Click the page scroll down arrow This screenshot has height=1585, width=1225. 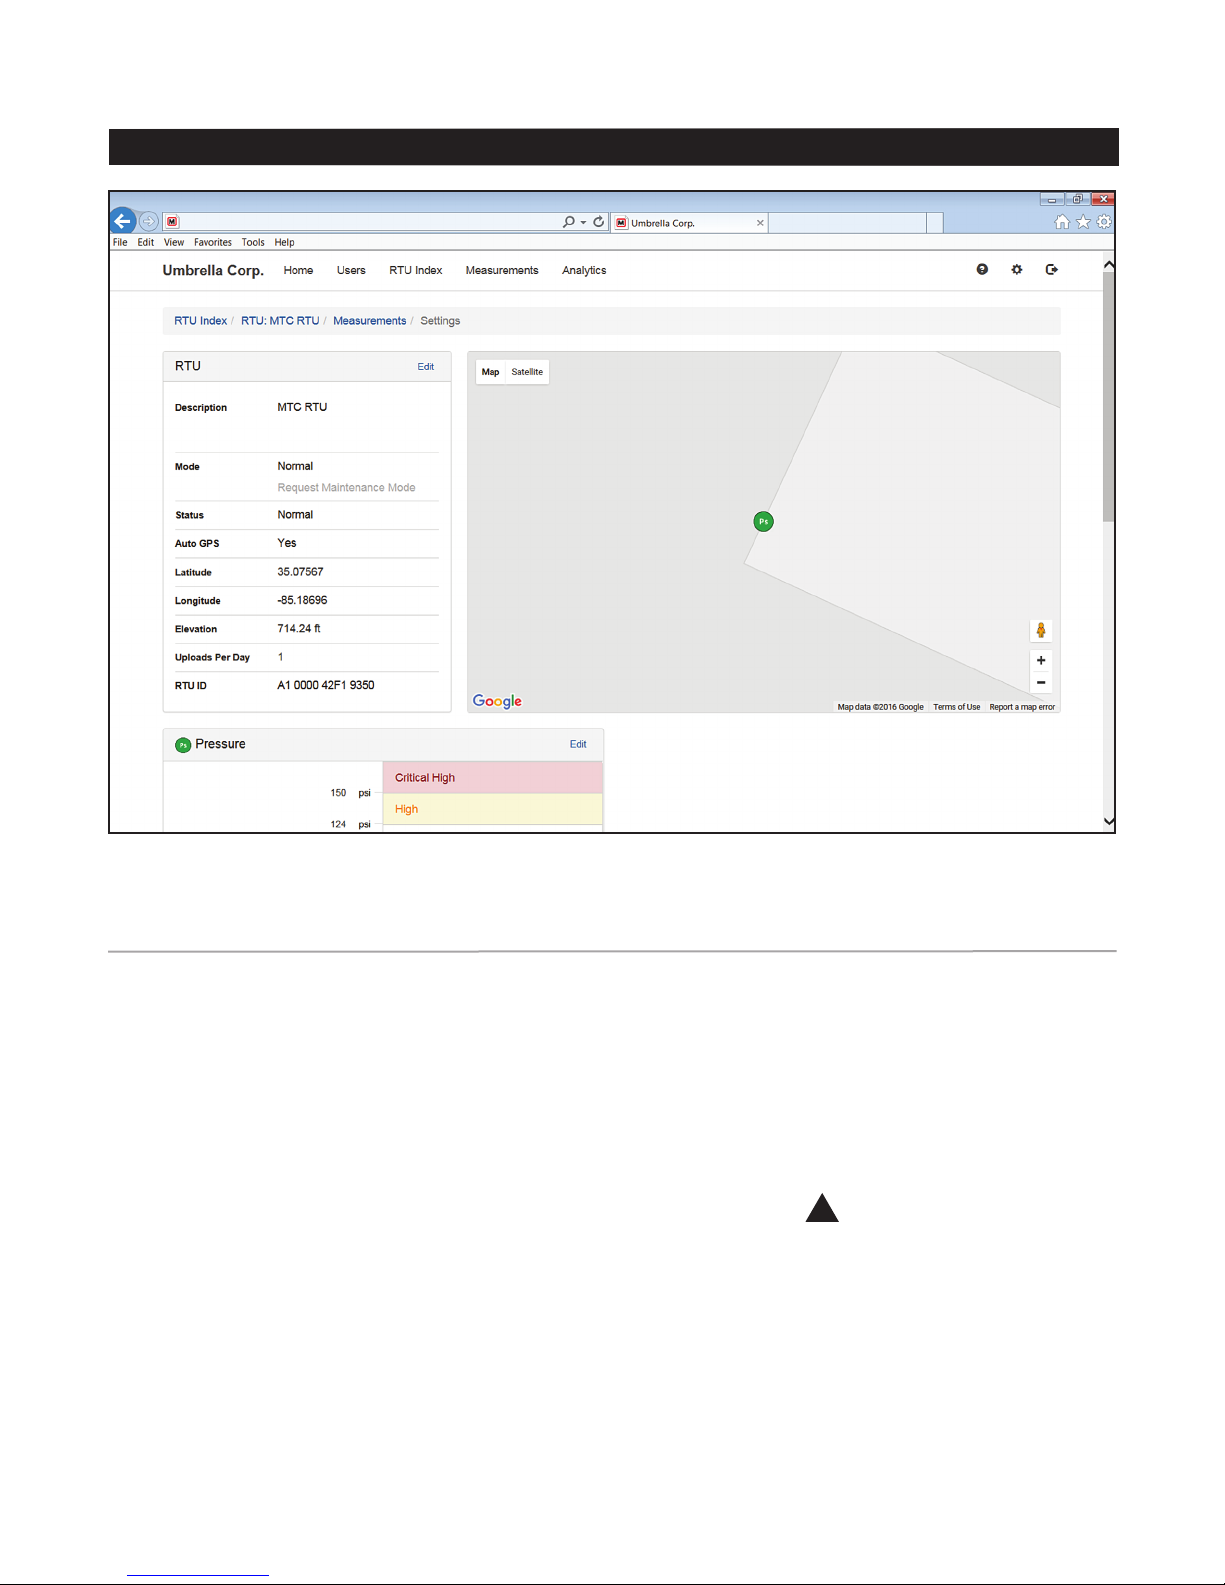point(1108,821)
